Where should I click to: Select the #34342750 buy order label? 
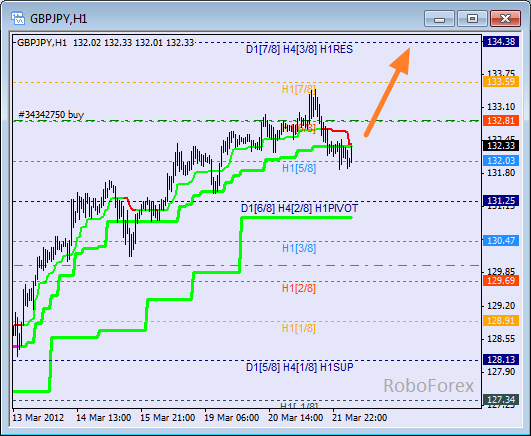pyautogui.click(x=51, y=115)
